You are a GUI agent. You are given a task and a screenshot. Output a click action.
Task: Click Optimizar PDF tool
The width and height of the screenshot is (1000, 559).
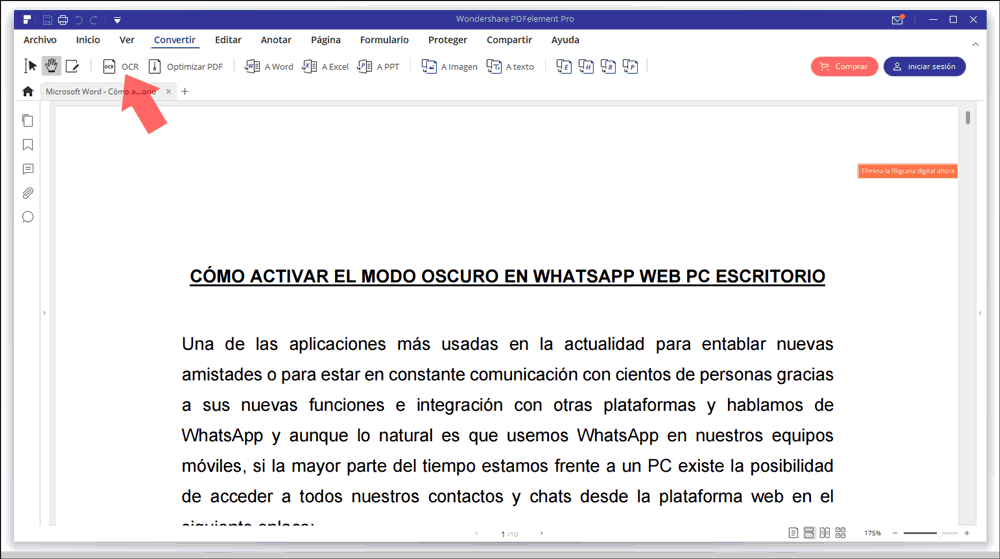pyautogui.click(x=186, y=66)
